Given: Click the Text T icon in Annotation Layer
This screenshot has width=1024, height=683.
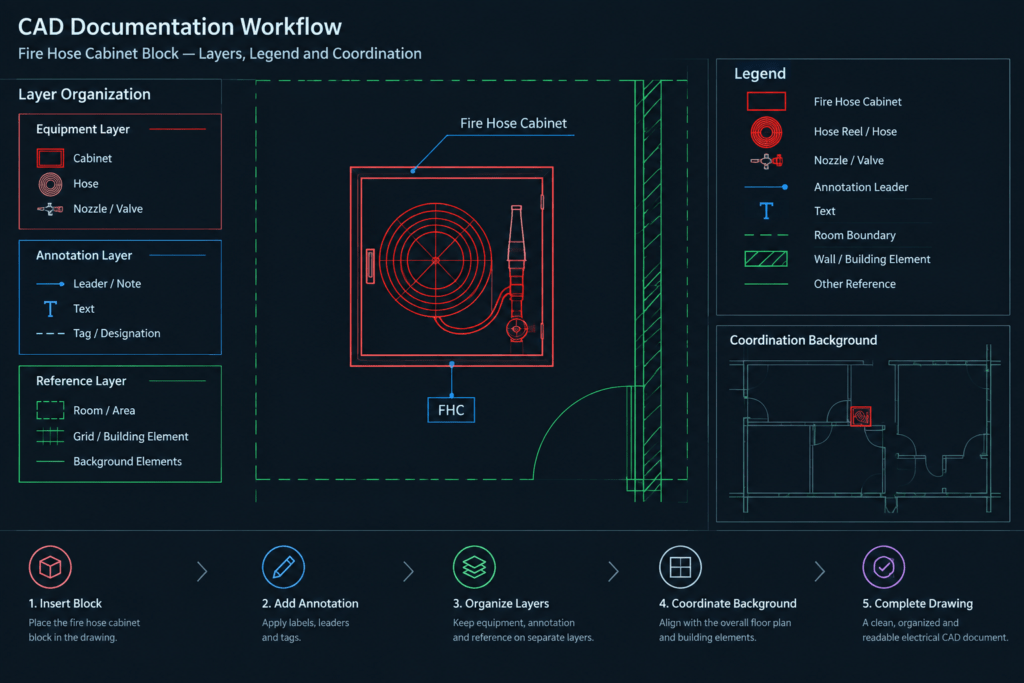Looking at the screenshot, I should pyautogui.click(x=50, y=308).
